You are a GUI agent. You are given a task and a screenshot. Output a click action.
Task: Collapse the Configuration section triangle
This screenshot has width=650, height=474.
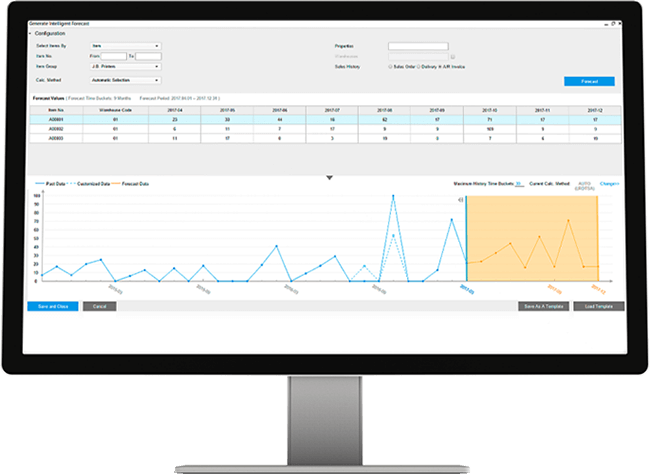coord(29,33)
